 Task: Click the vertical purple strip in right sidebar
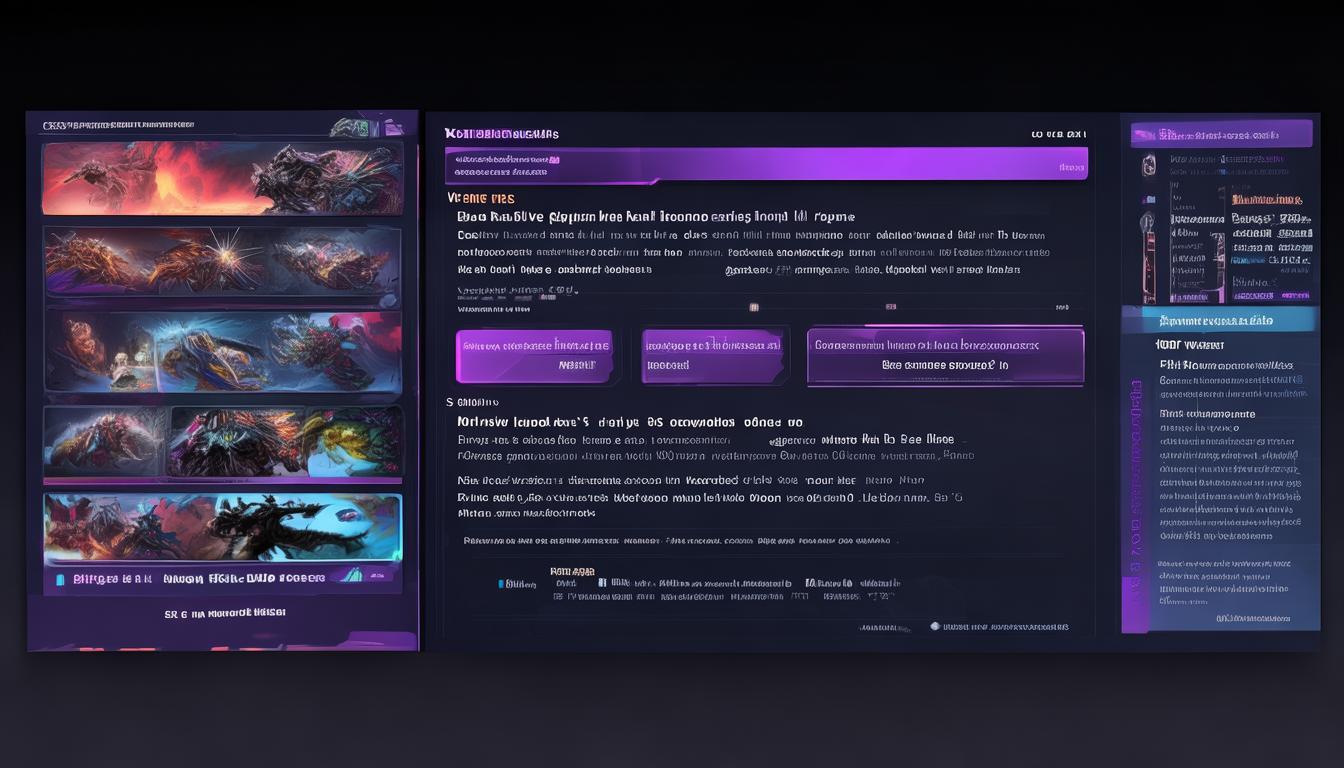point(1135,504)
